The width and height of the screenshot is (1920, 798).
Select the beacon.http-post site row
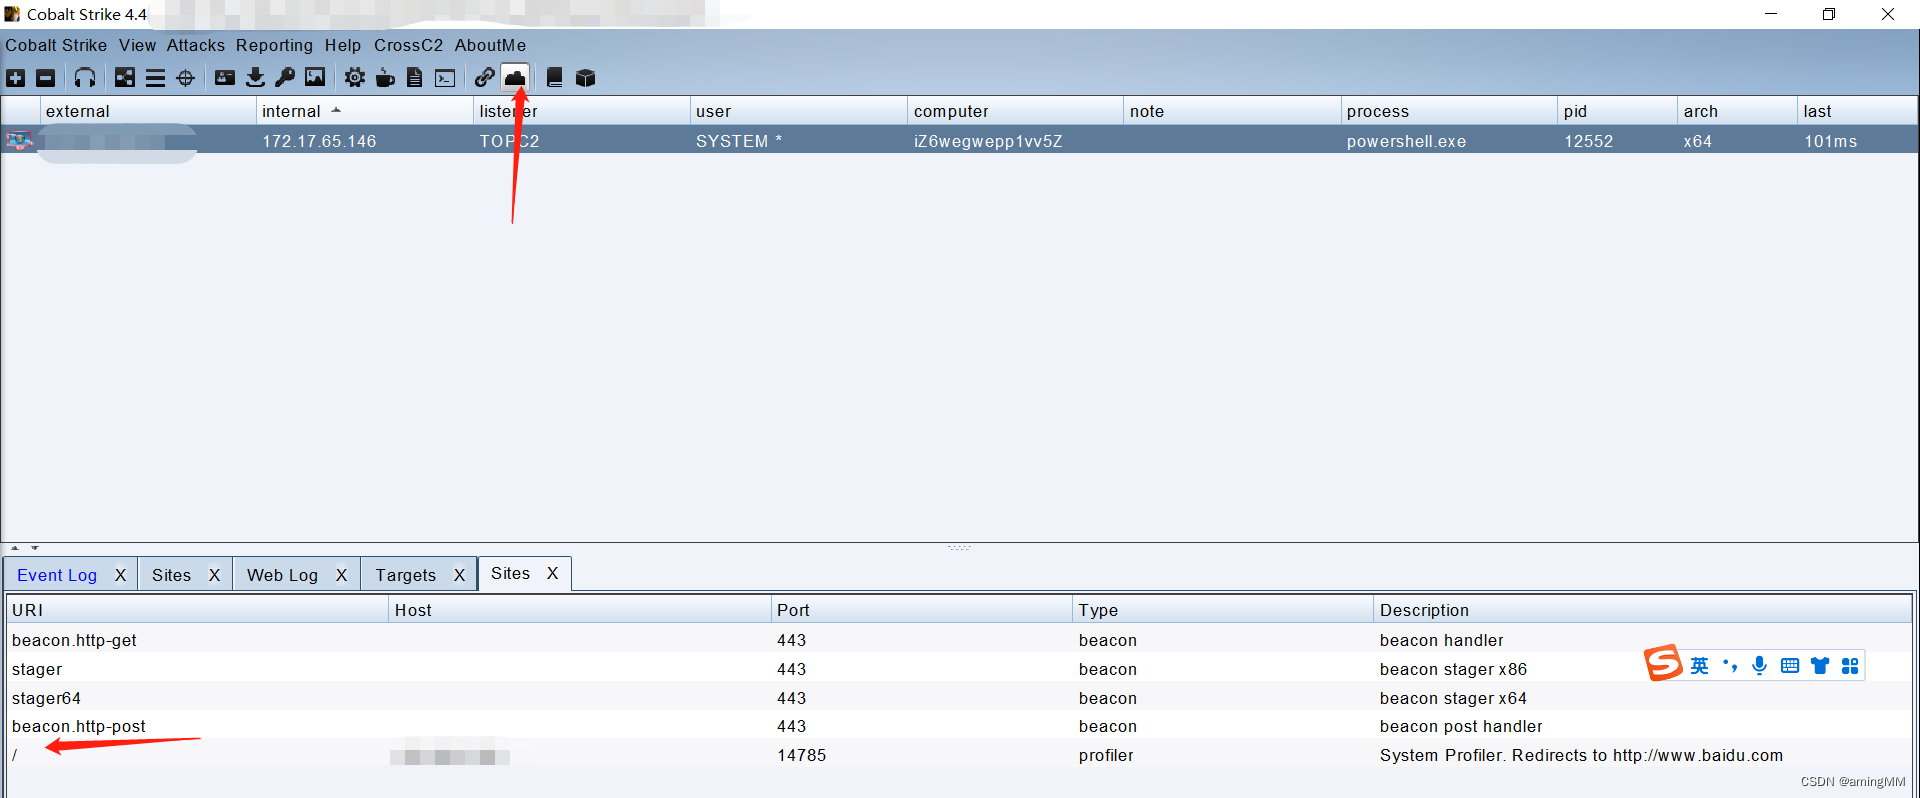pos(959,726)
